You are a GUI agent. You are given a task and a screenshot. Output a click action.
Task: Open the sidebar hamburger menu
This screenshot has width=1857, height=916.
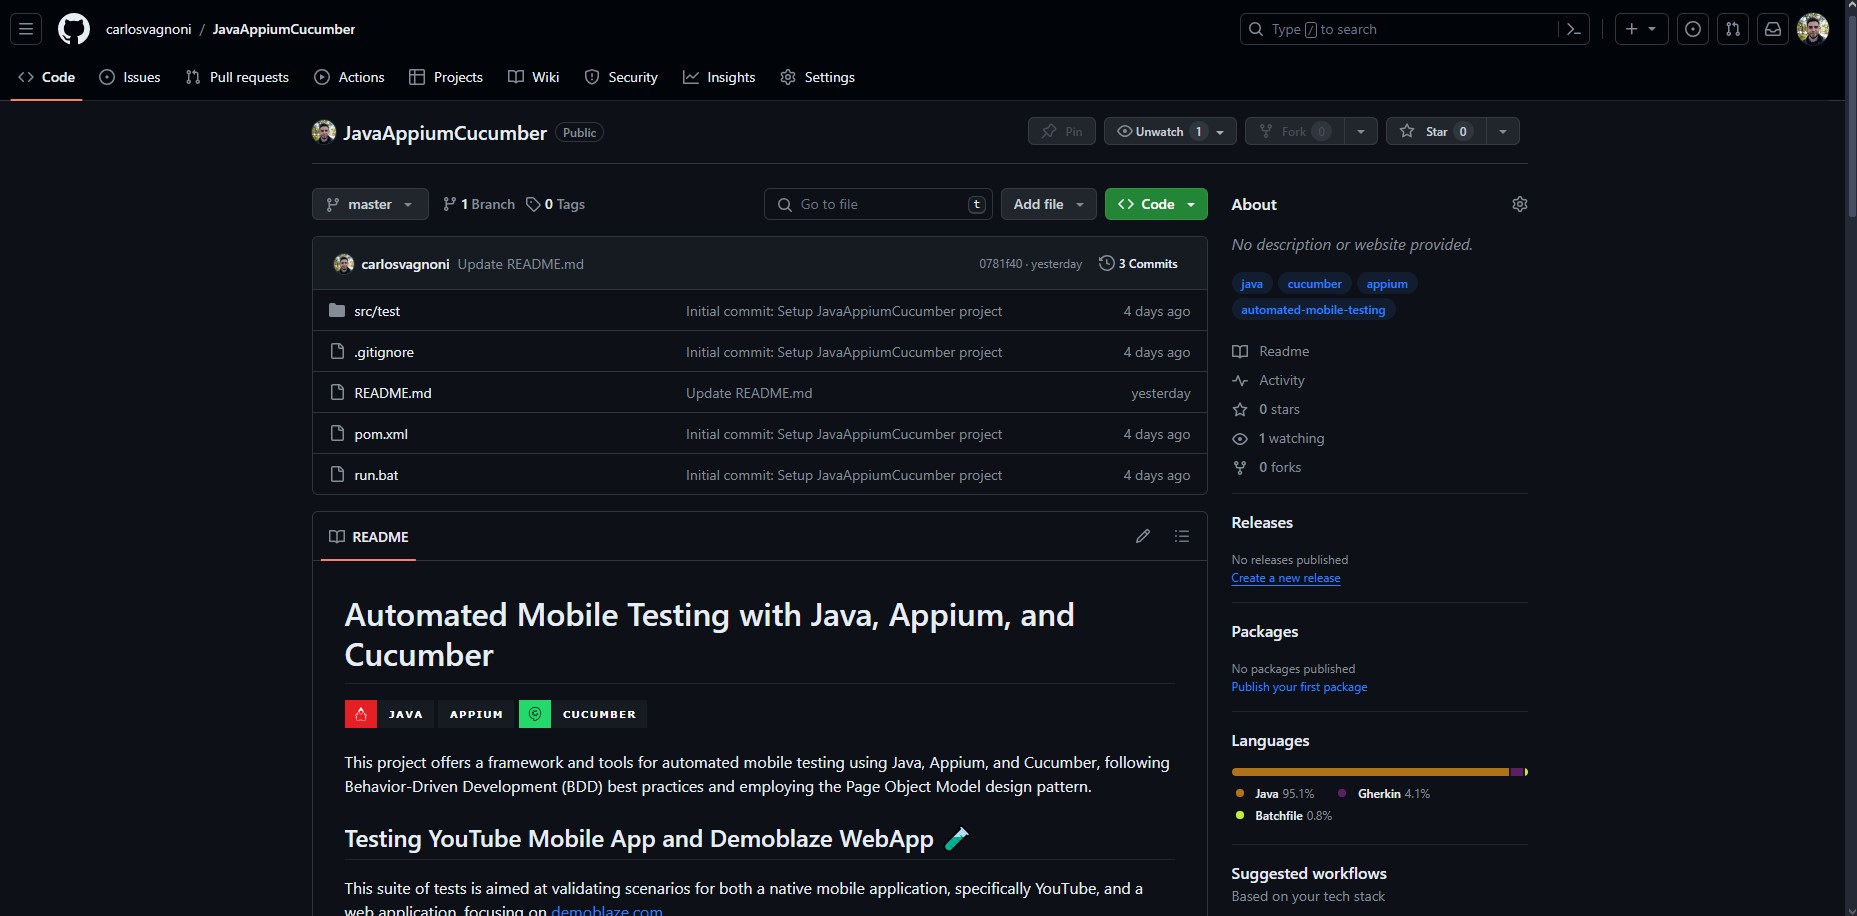tap(26, 29)
